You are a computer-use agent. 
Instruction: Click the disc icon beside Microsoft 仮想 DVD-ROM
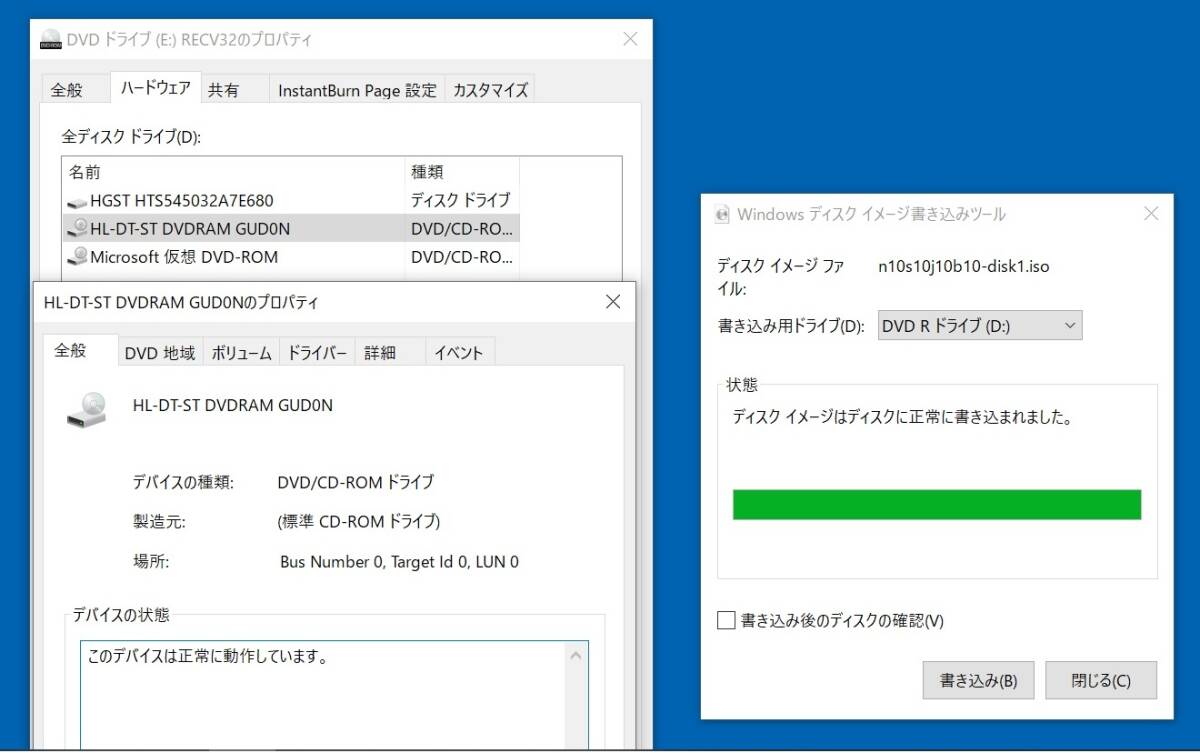point(78,257)
